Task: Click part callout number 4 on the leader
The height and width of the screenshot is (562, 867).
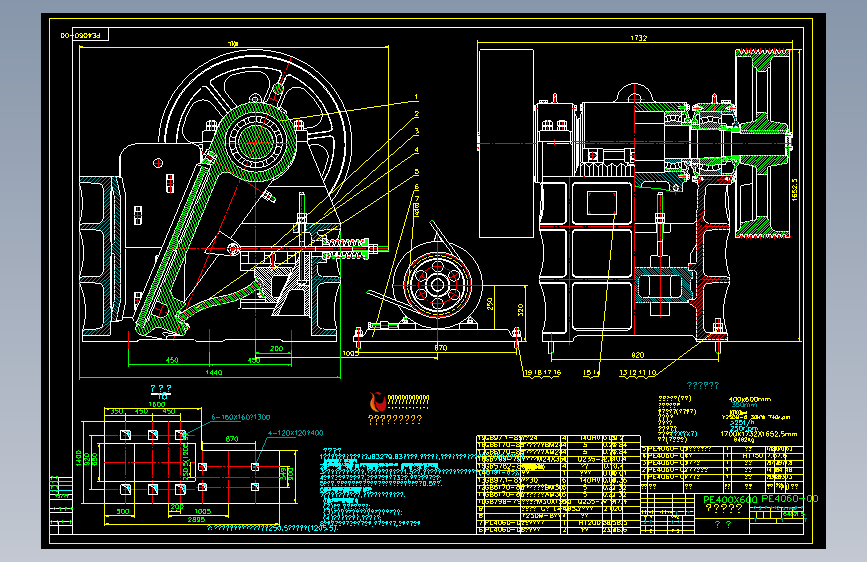Action: coord(416,150)
